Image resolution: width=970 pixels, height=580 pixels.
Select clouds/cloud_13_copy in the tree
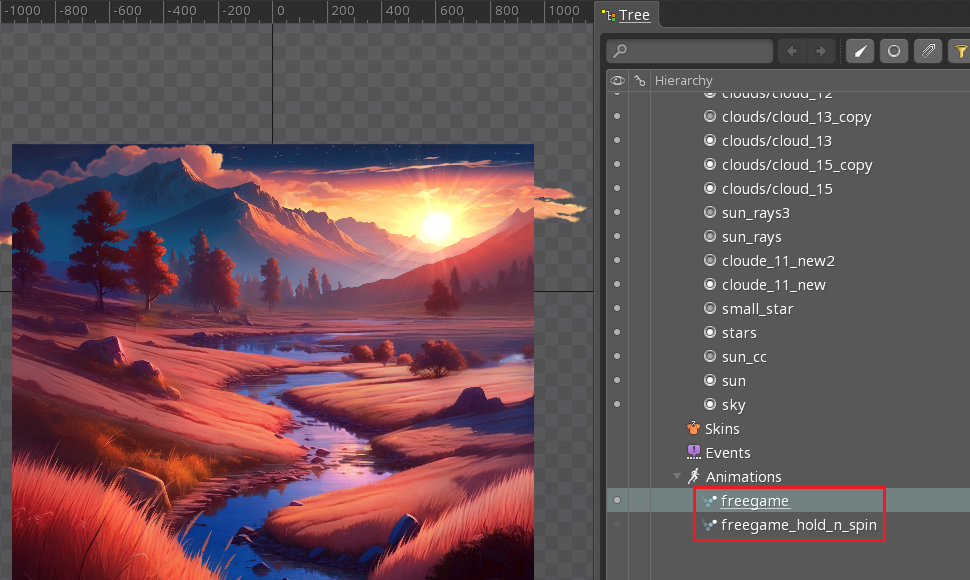[x=796, y=117]
